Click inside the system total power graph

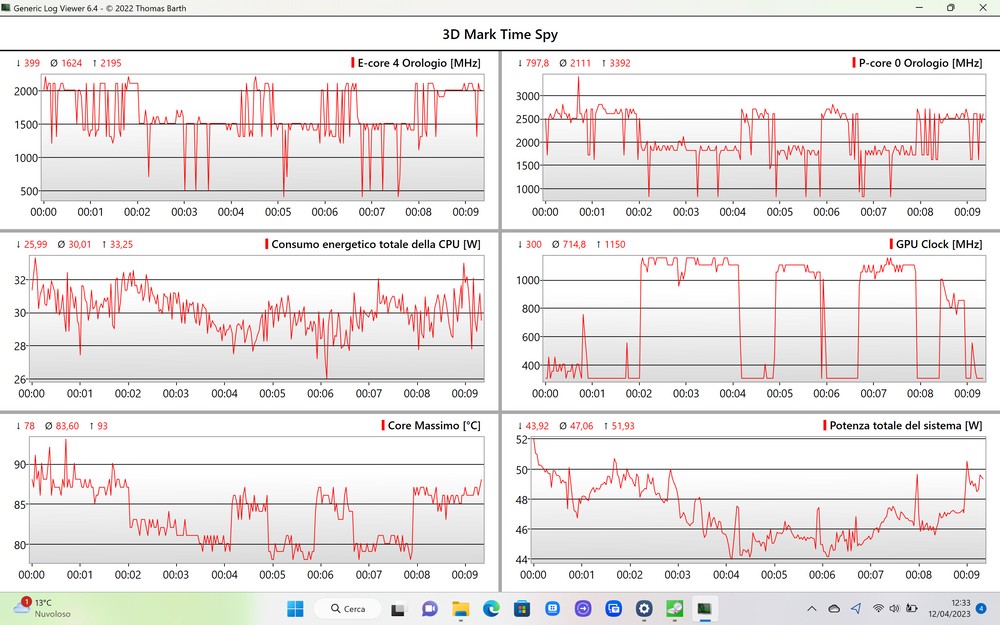tap(758, 499)
